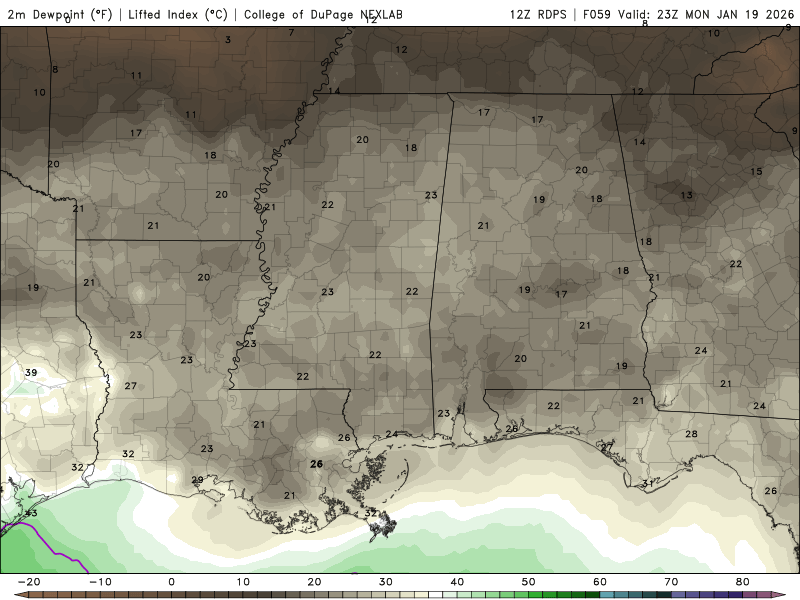
Task: Select the "College of DuPage NEXLAB" header text
Action: [323, 14]
